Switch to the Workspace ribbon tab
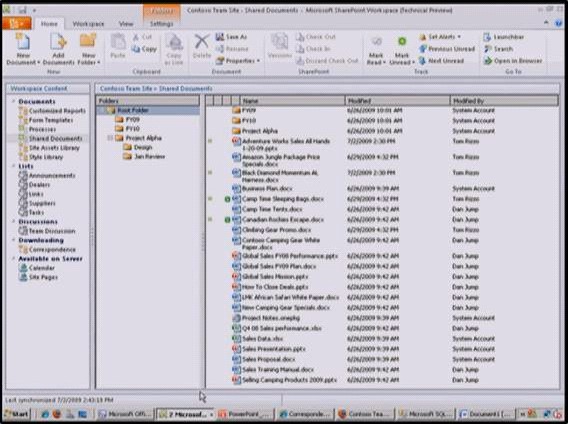568x424 pixels. [88, 24]
